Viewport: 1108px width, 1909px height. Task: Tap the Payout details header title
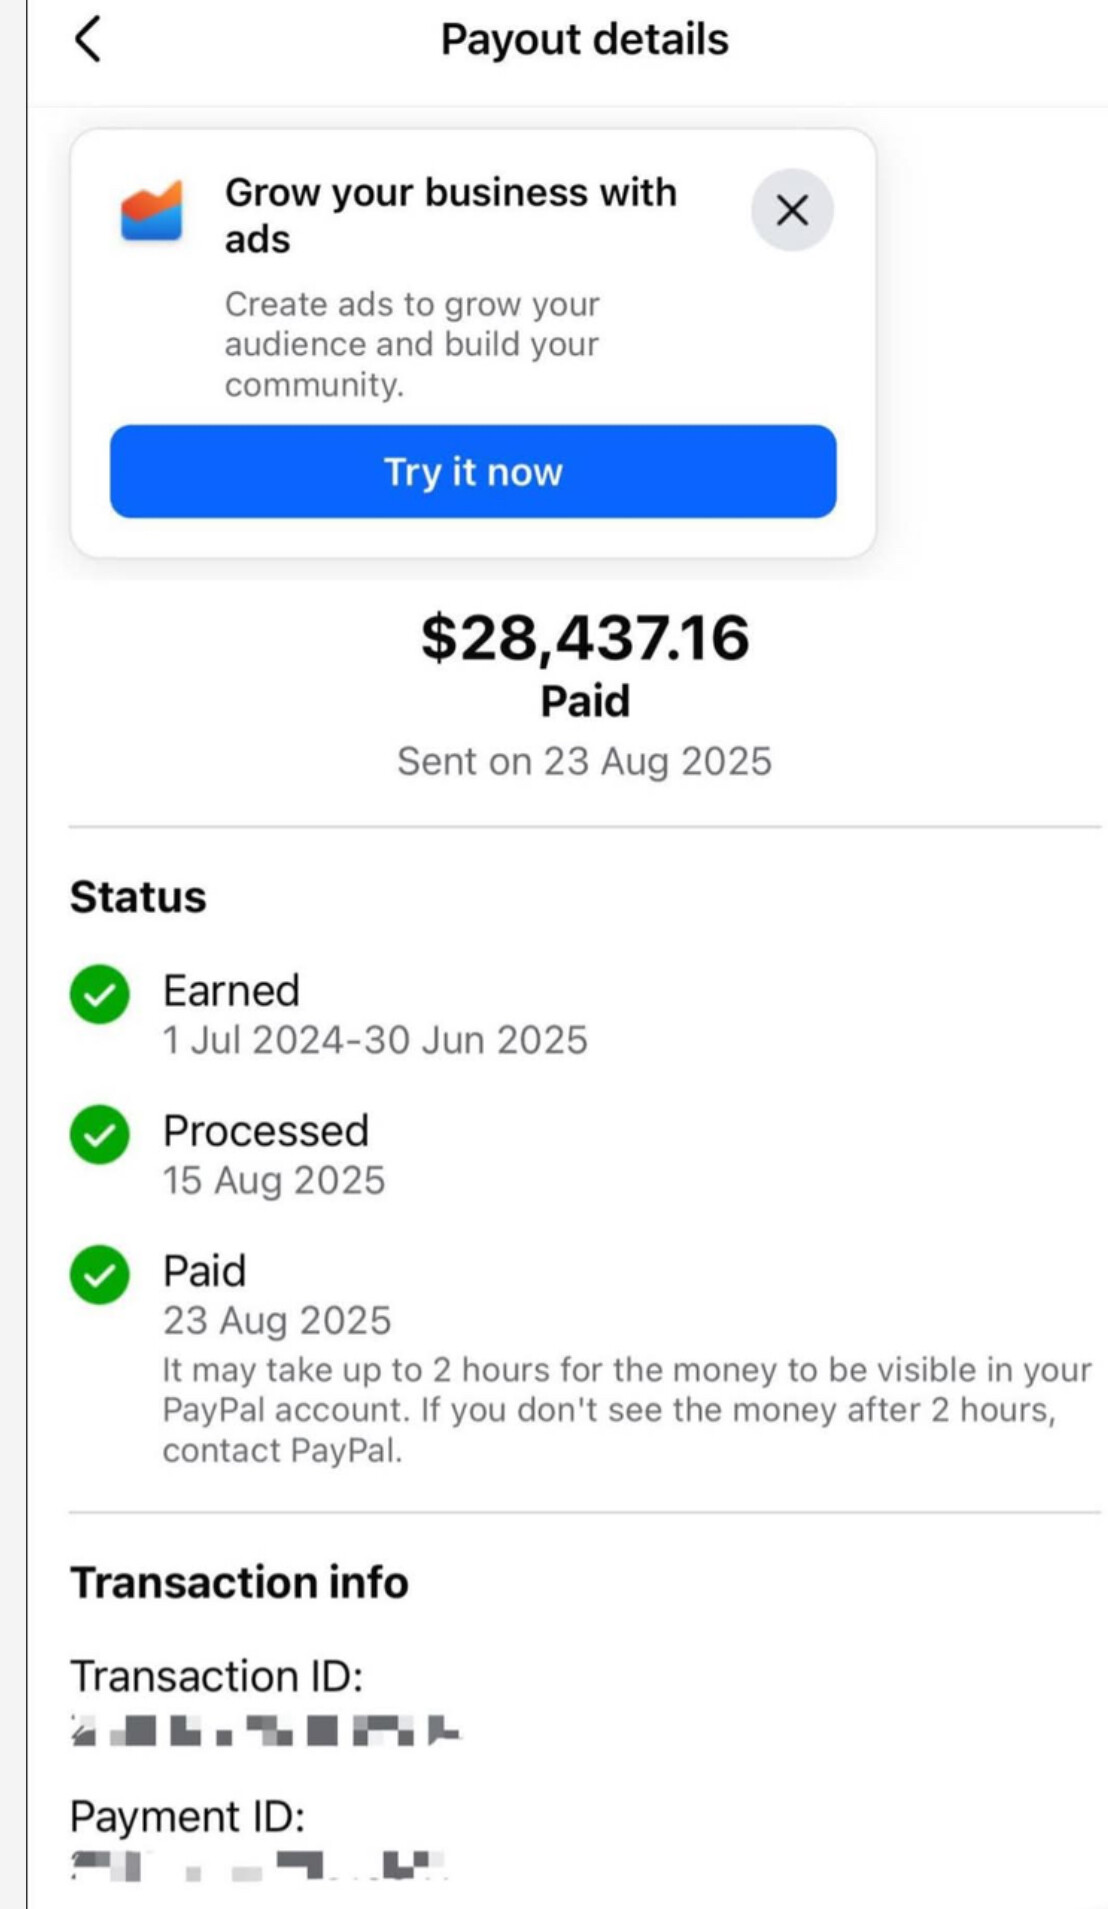coord(585,40)
